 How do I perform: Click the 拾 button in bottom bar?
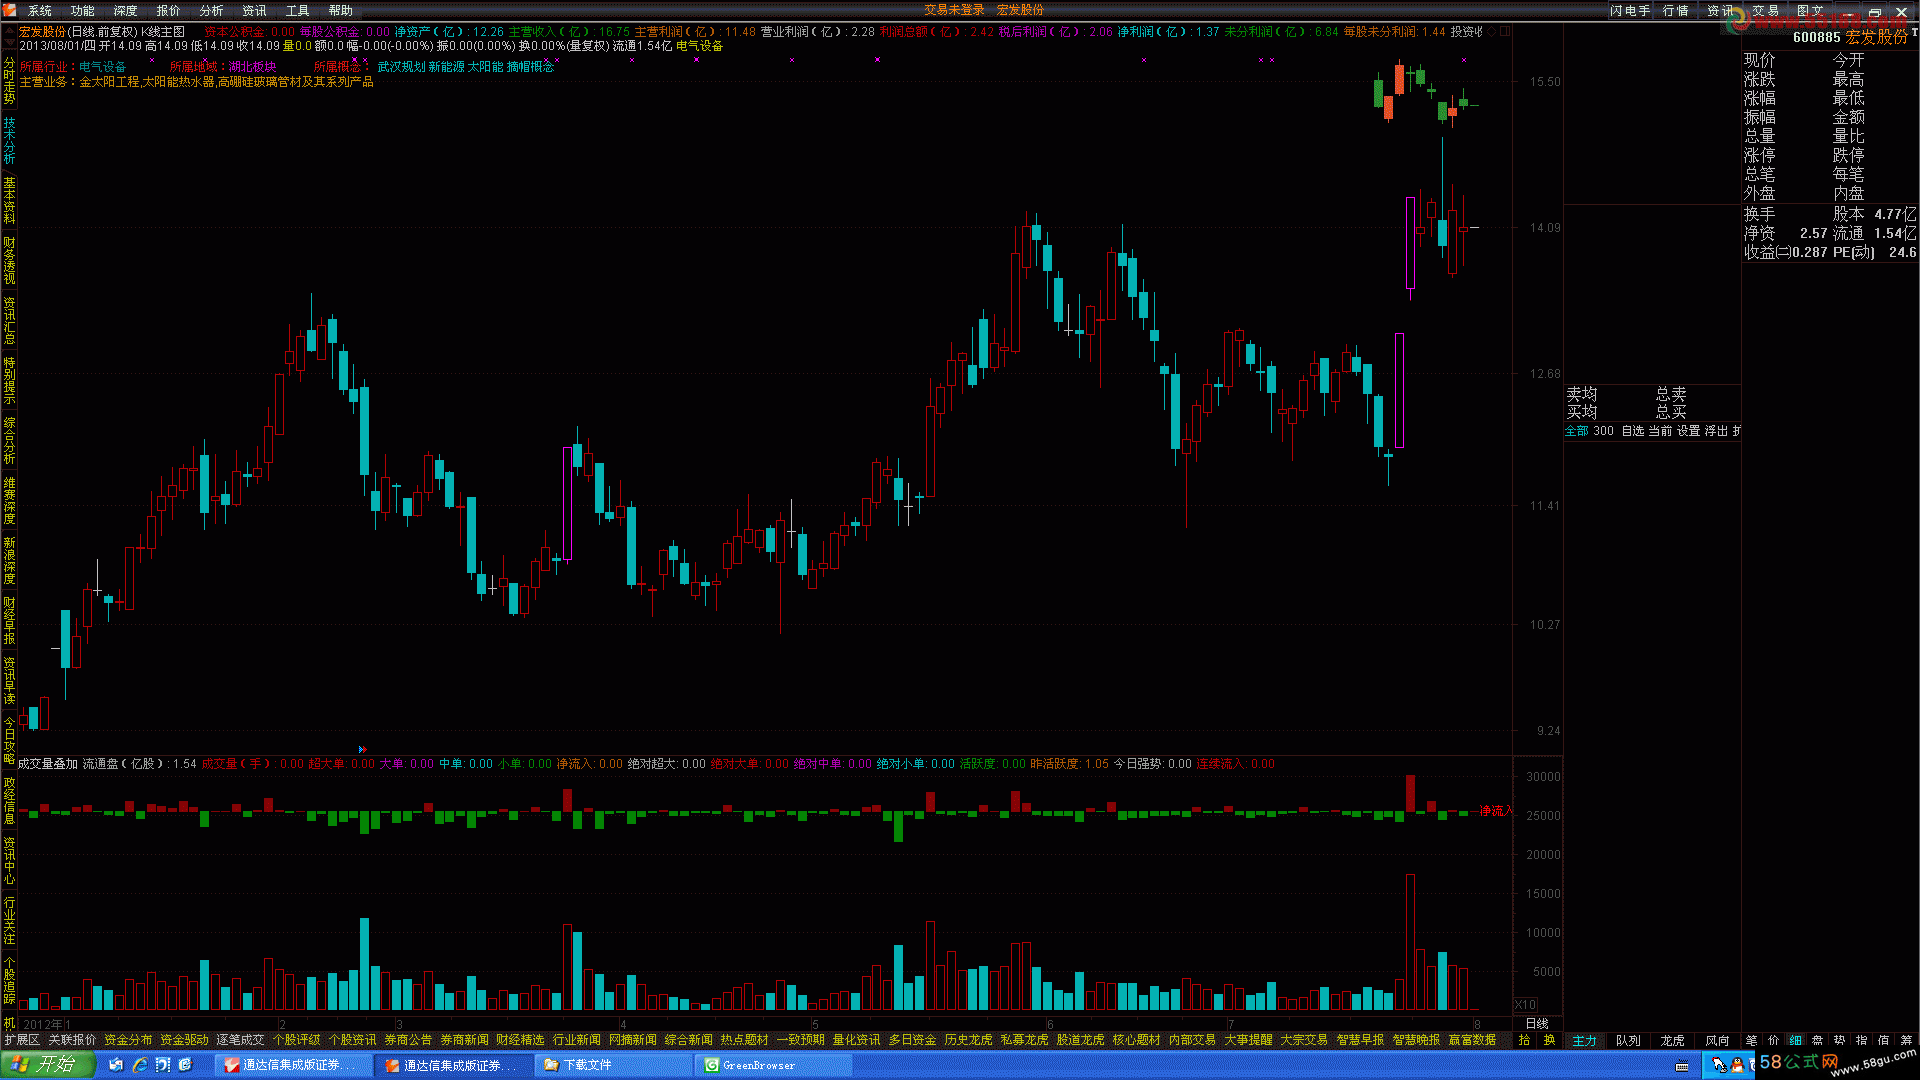(1525, 1040)
